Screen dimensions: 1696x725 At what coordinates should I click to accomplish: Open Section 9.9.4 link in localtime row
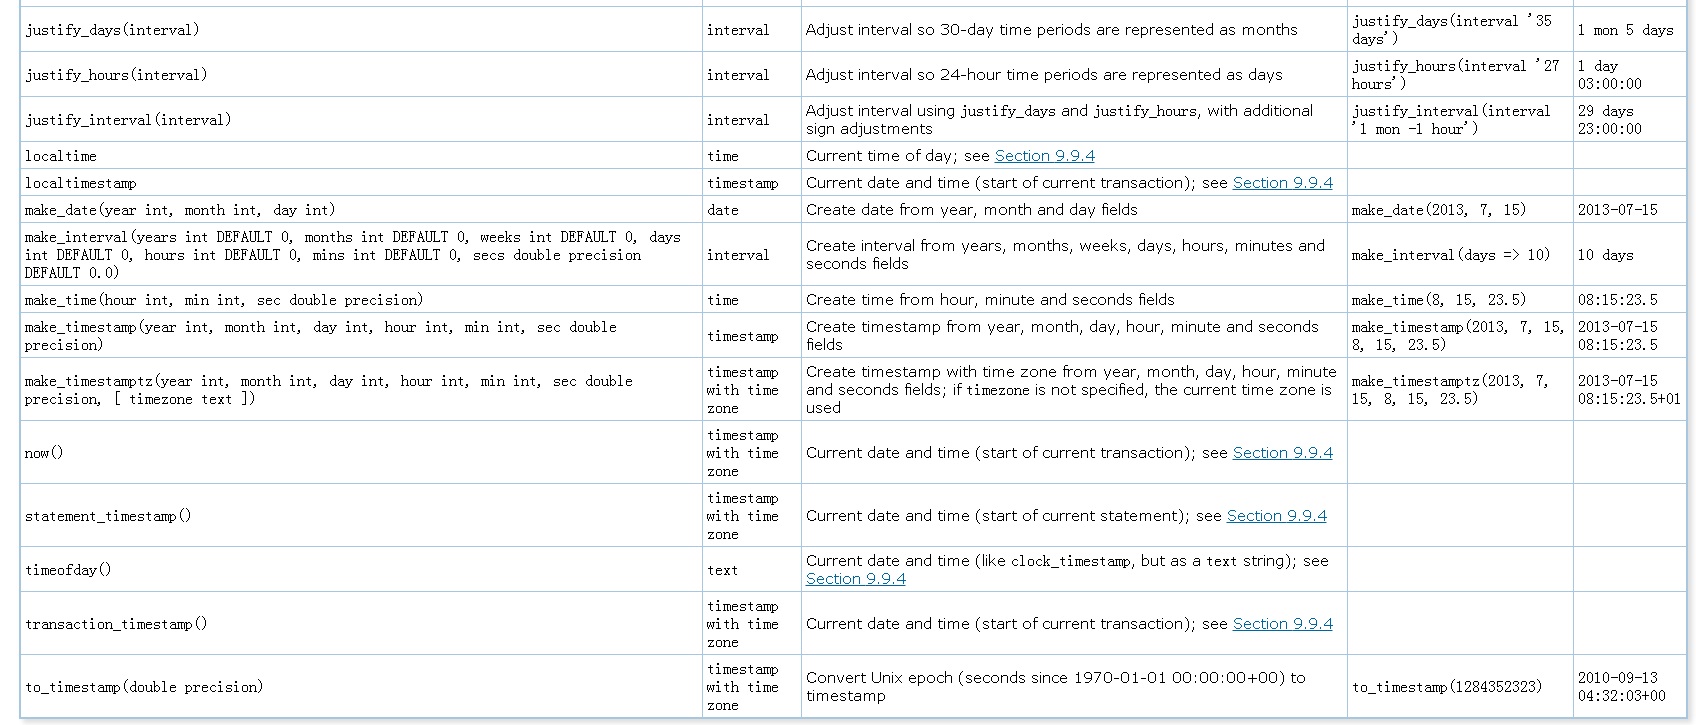coord(1044,156)
